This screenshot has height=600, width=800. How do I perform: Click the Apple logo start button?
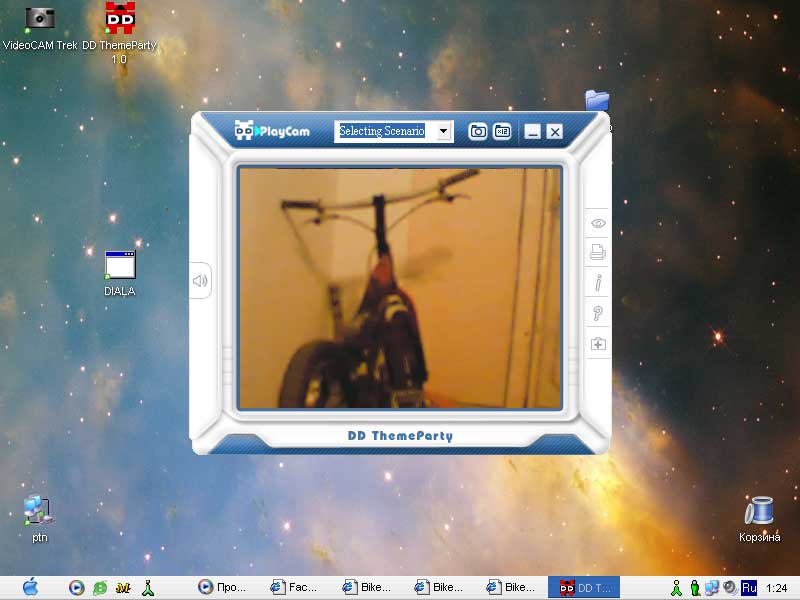point(30,587)
